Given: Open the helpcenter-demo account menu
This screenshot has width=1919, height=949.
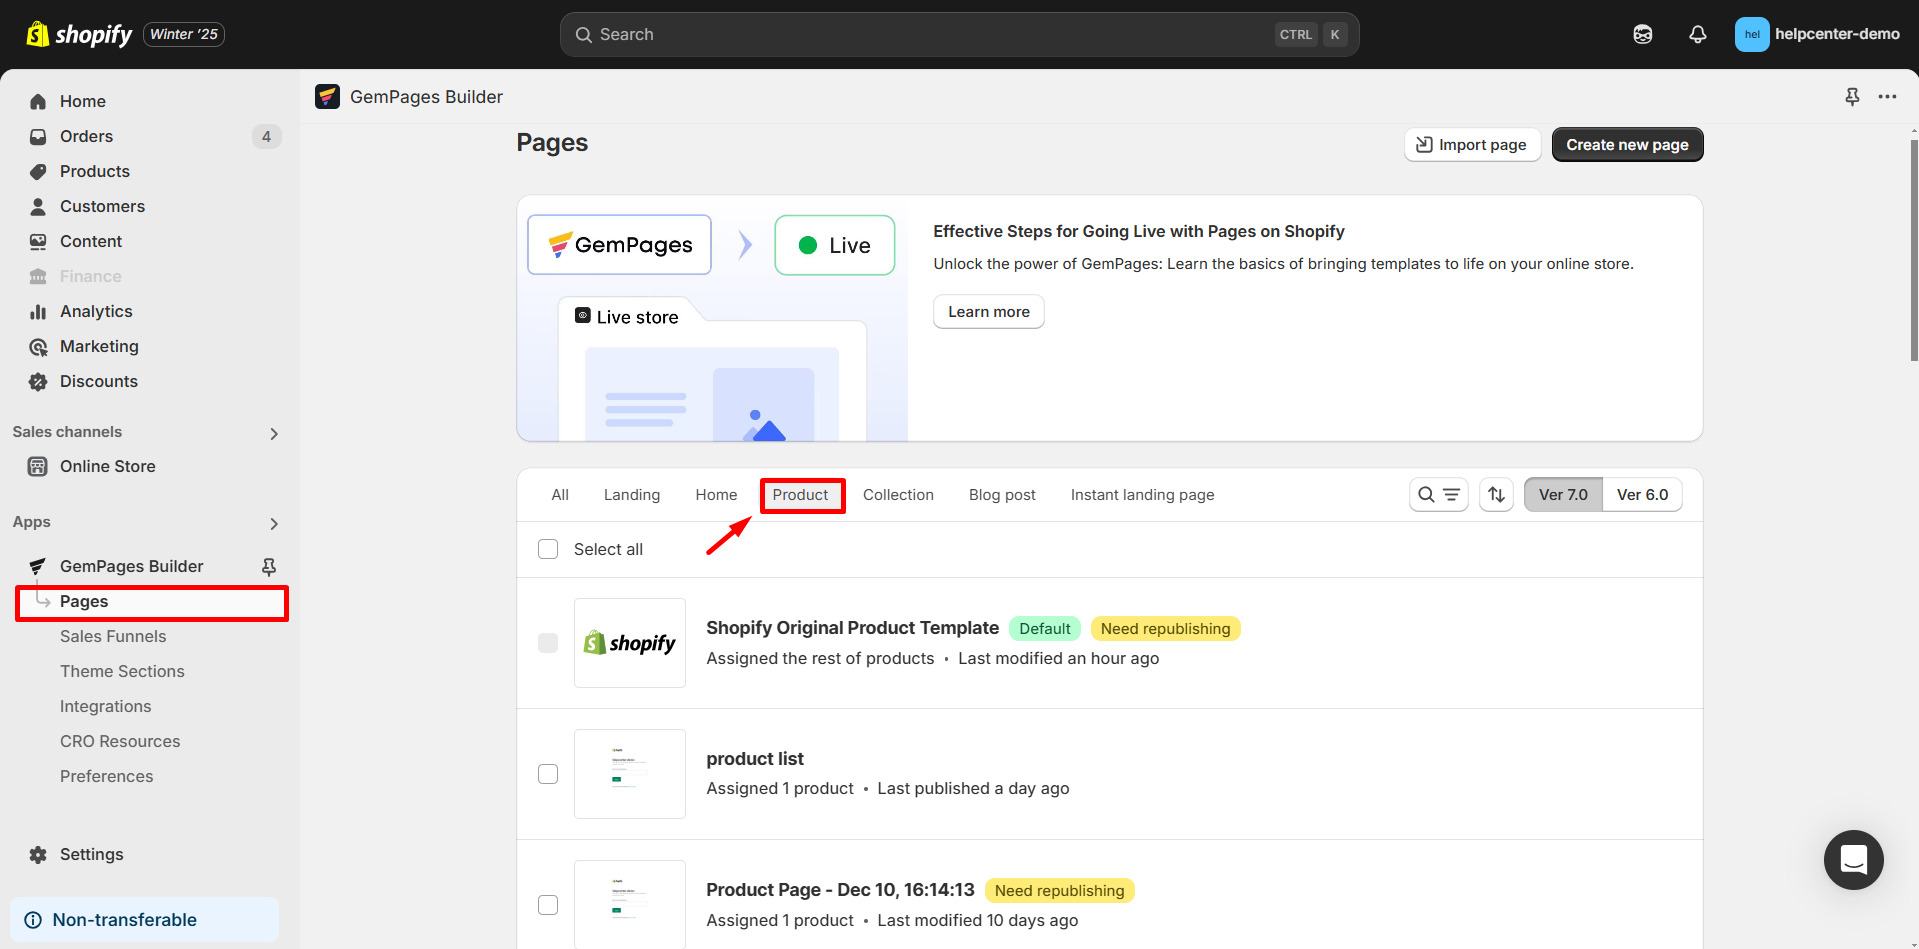Looking at the screenshot, I should (x=1816, y=35).
